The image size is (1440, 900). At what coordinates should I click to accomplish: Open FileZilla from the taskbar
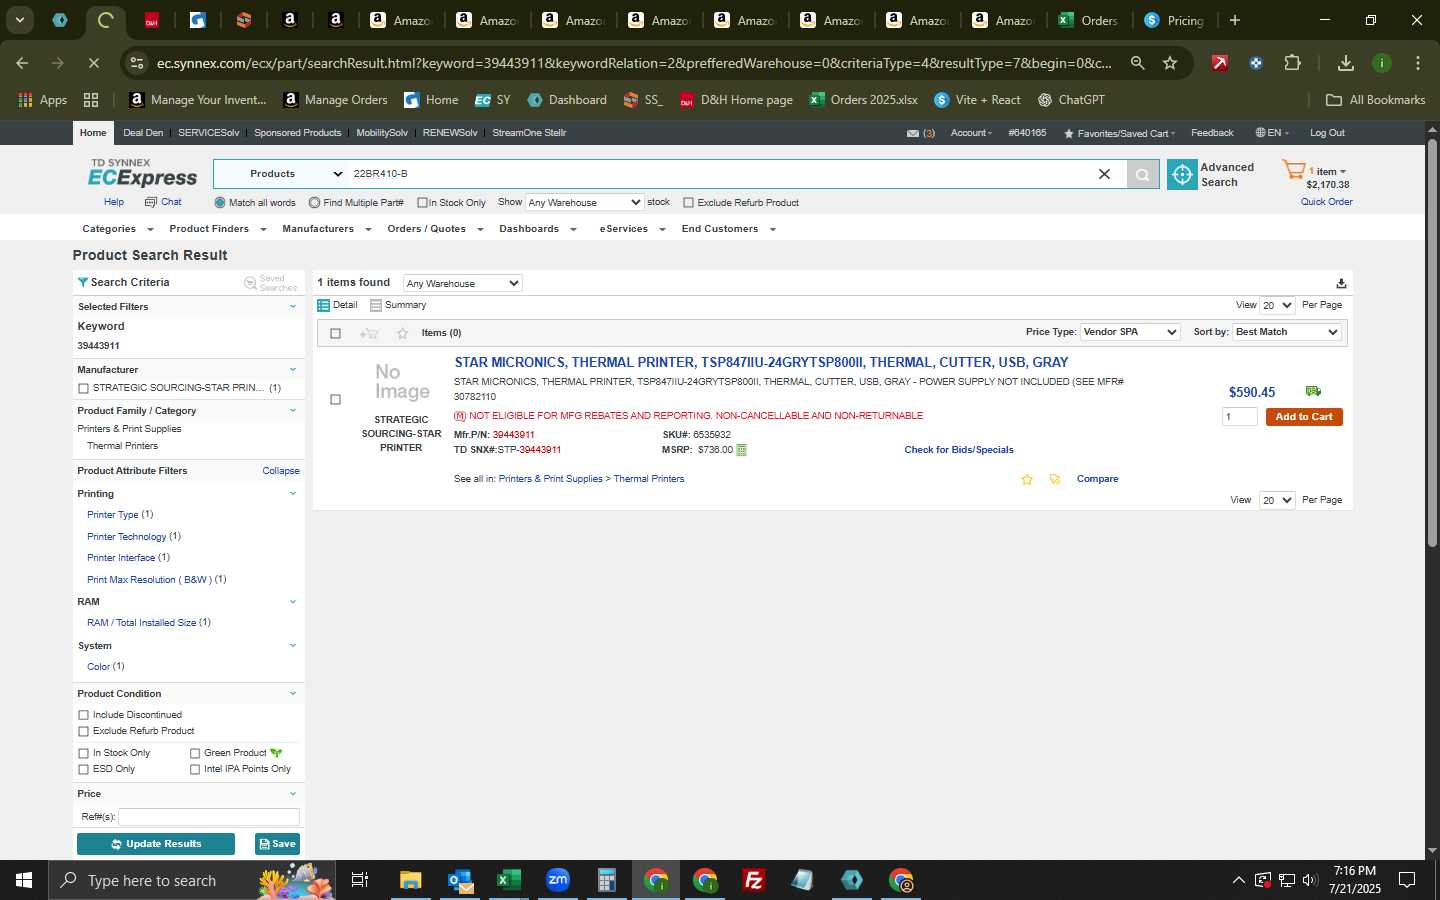(754, 880)
